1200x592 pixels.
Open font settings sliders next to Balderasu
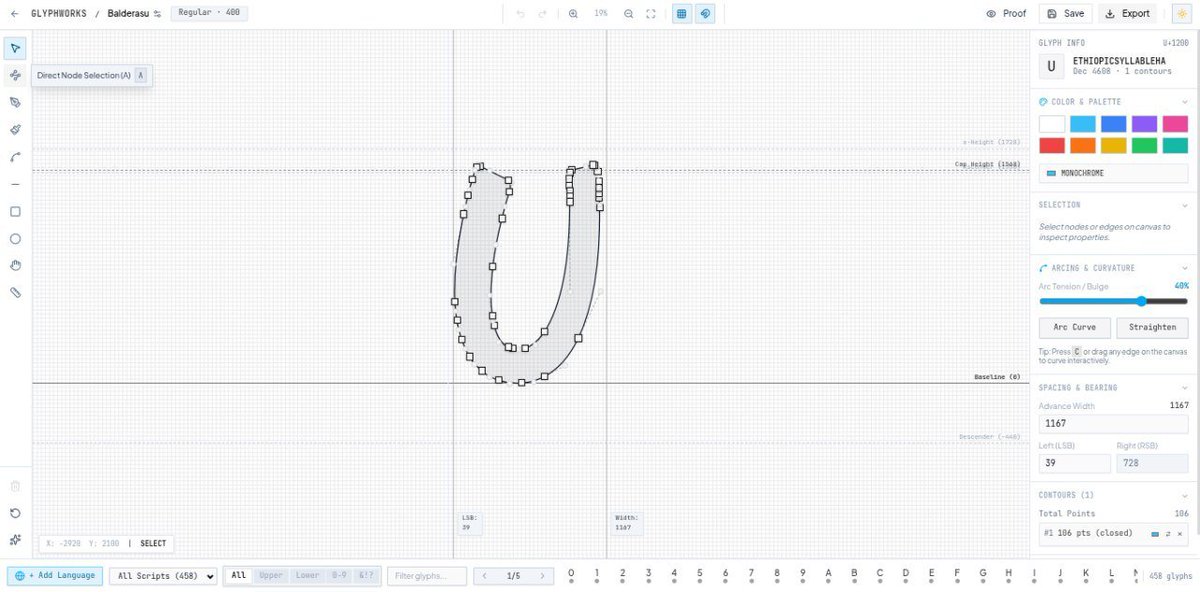tap(157, 14)
